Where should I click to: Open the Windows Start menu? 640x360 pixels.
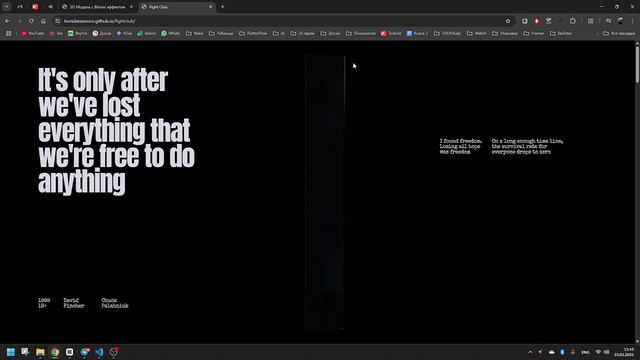click(11, 352)
